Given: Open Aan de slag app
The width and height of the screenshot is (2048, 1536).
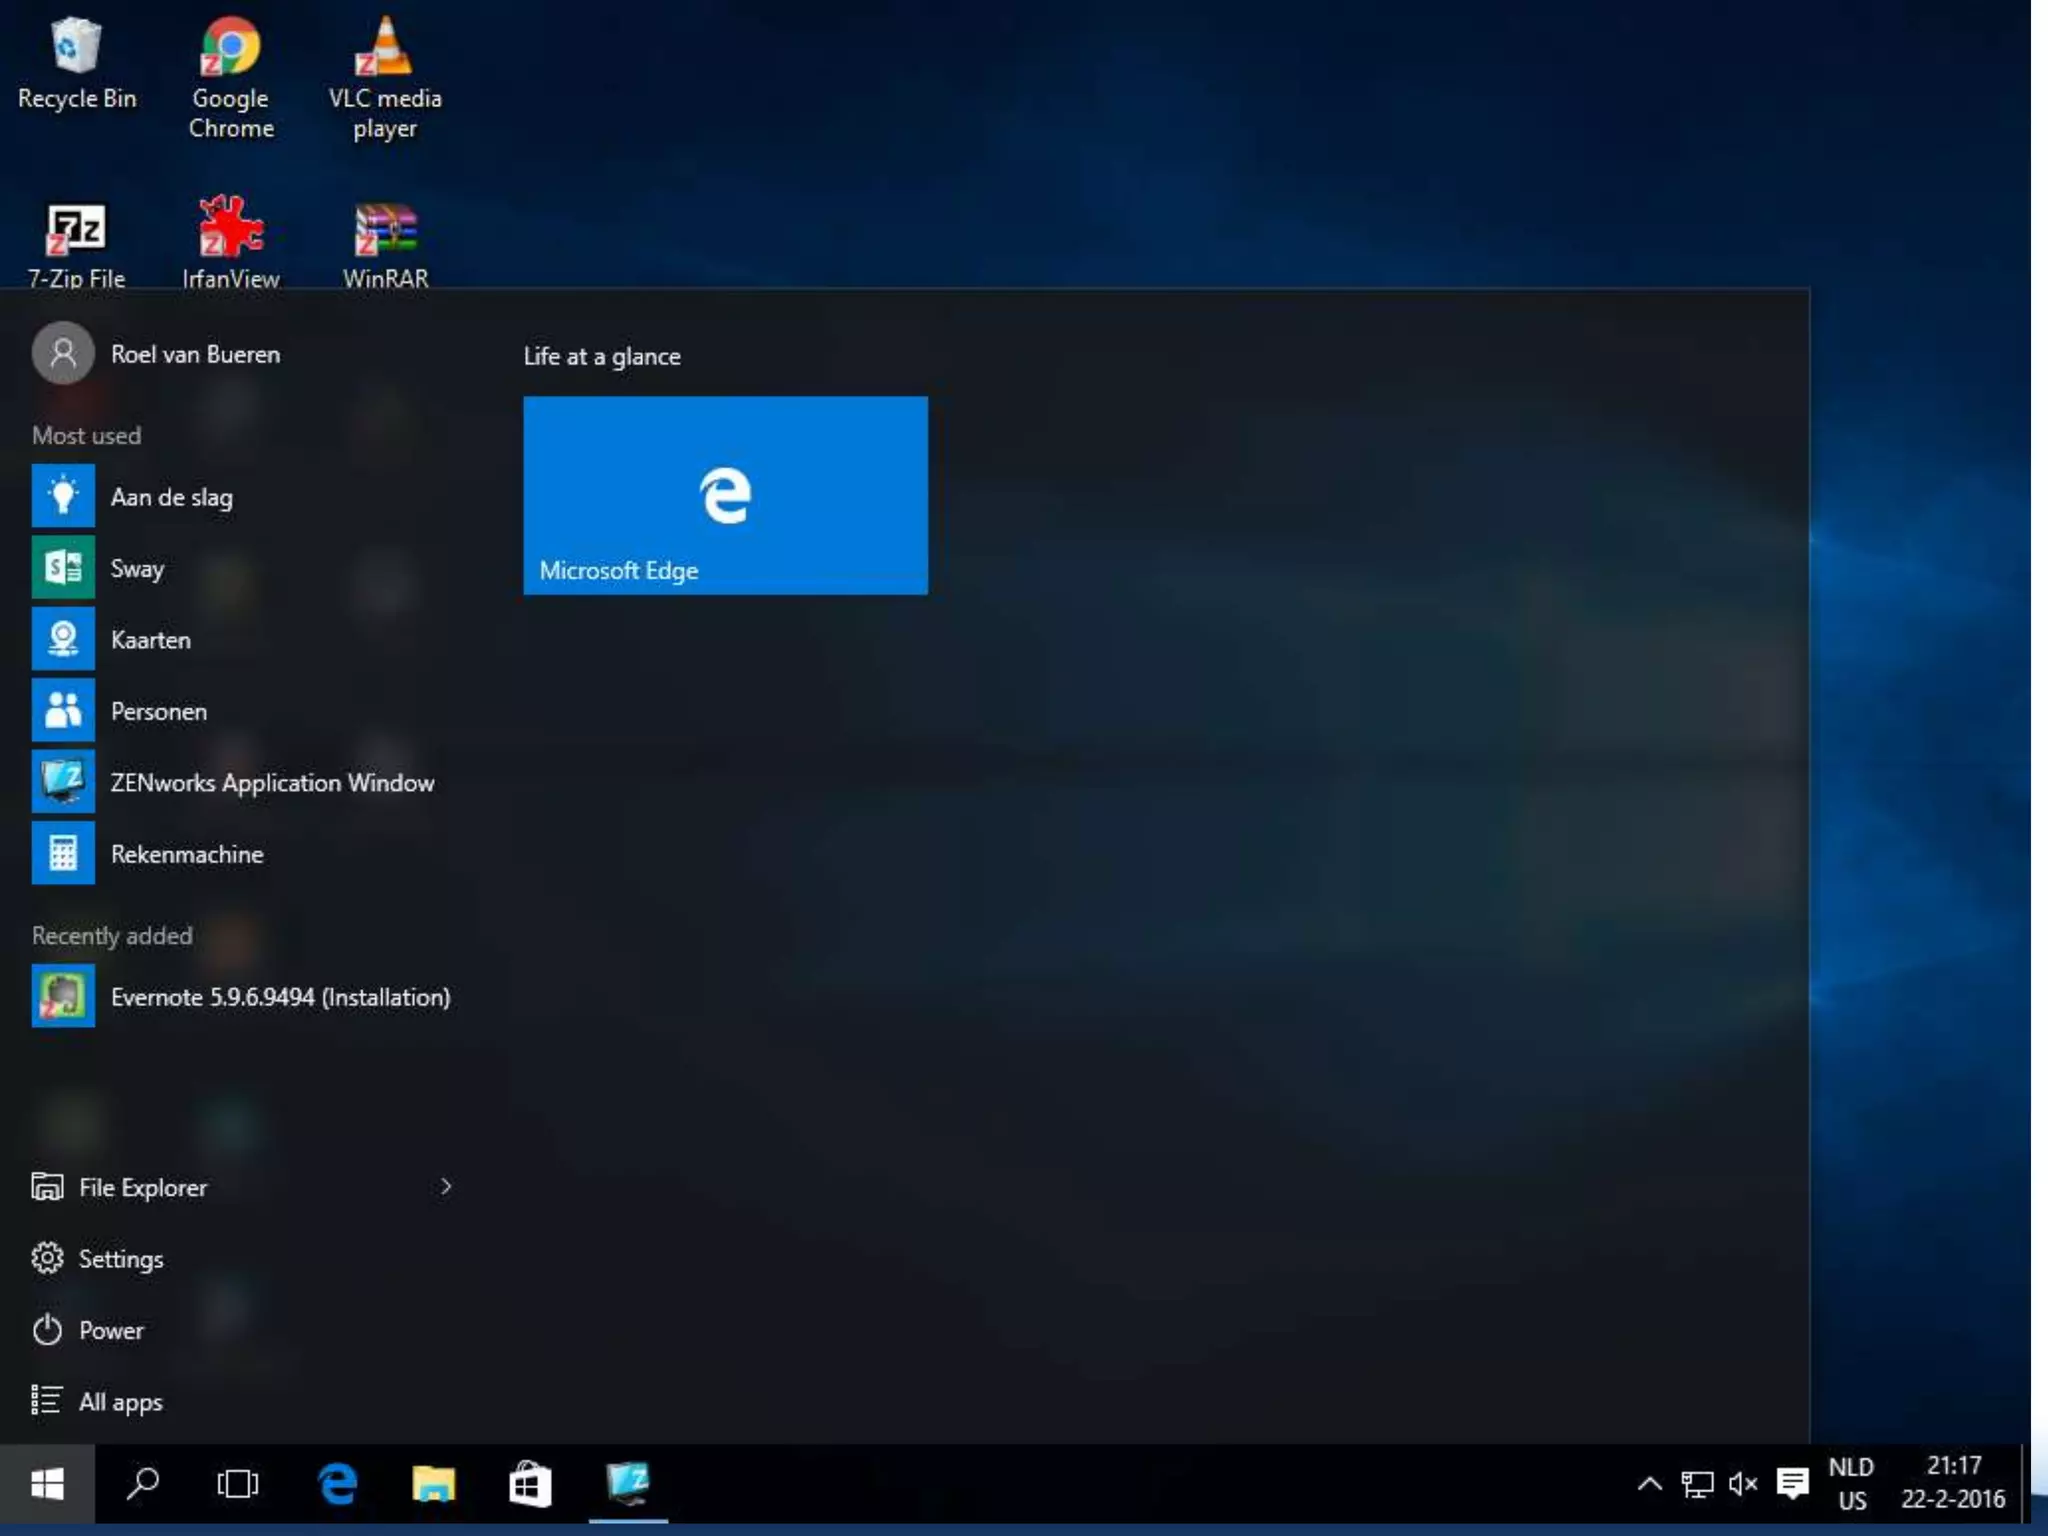Looking at the screenshot, I should tap(245, 496).
